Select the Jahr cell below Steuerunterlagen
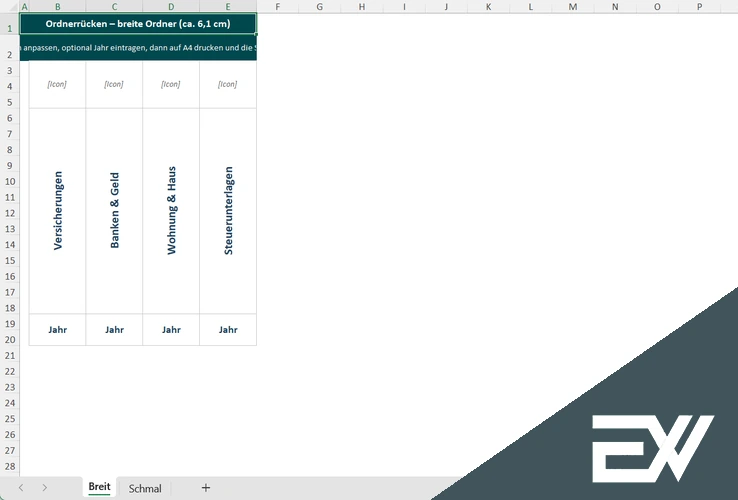This screenshot has width=738, height=500. (228, 330)
